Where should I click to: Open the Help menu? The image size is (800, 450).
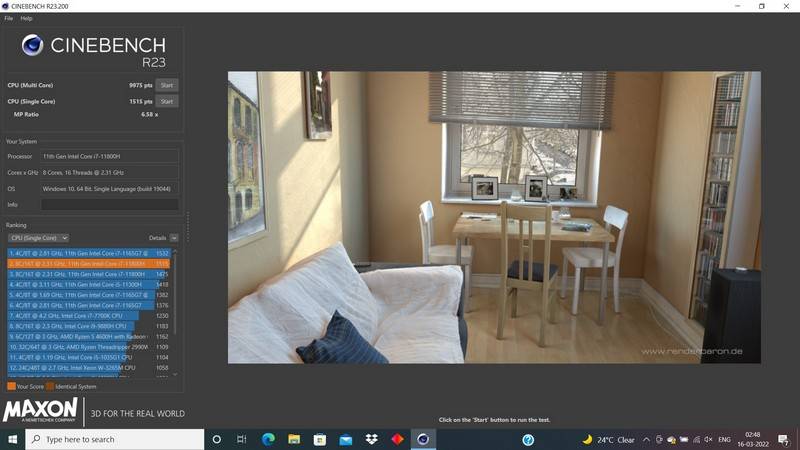(26, 18)
